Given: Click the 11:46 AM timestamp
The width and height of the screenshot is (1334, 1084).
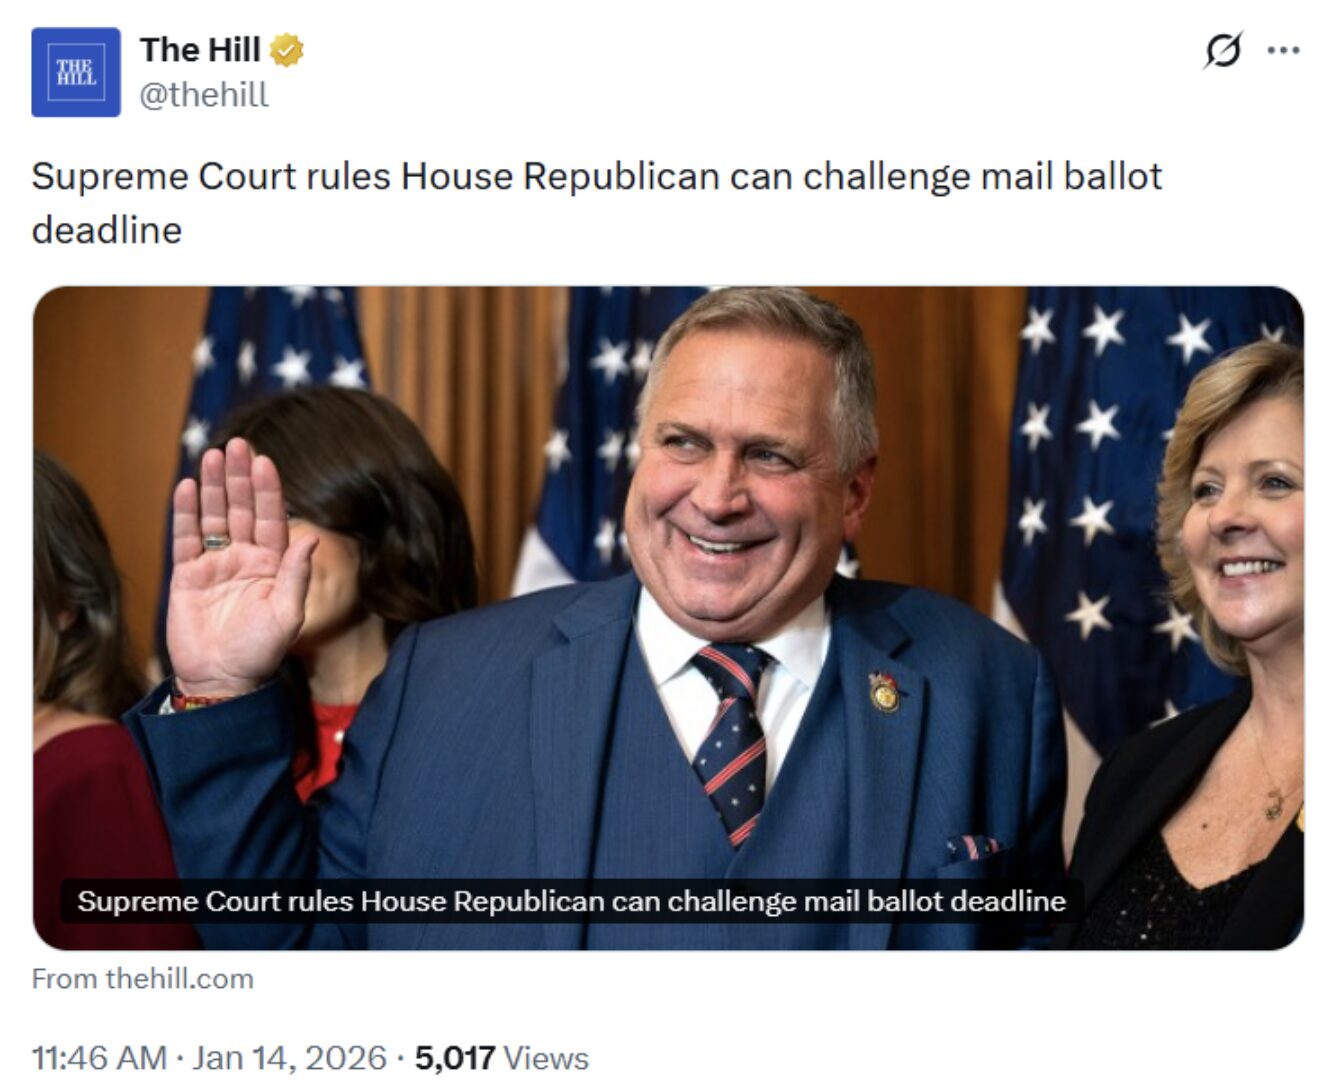Looking at the screenshot, I should pos(99,1057).
